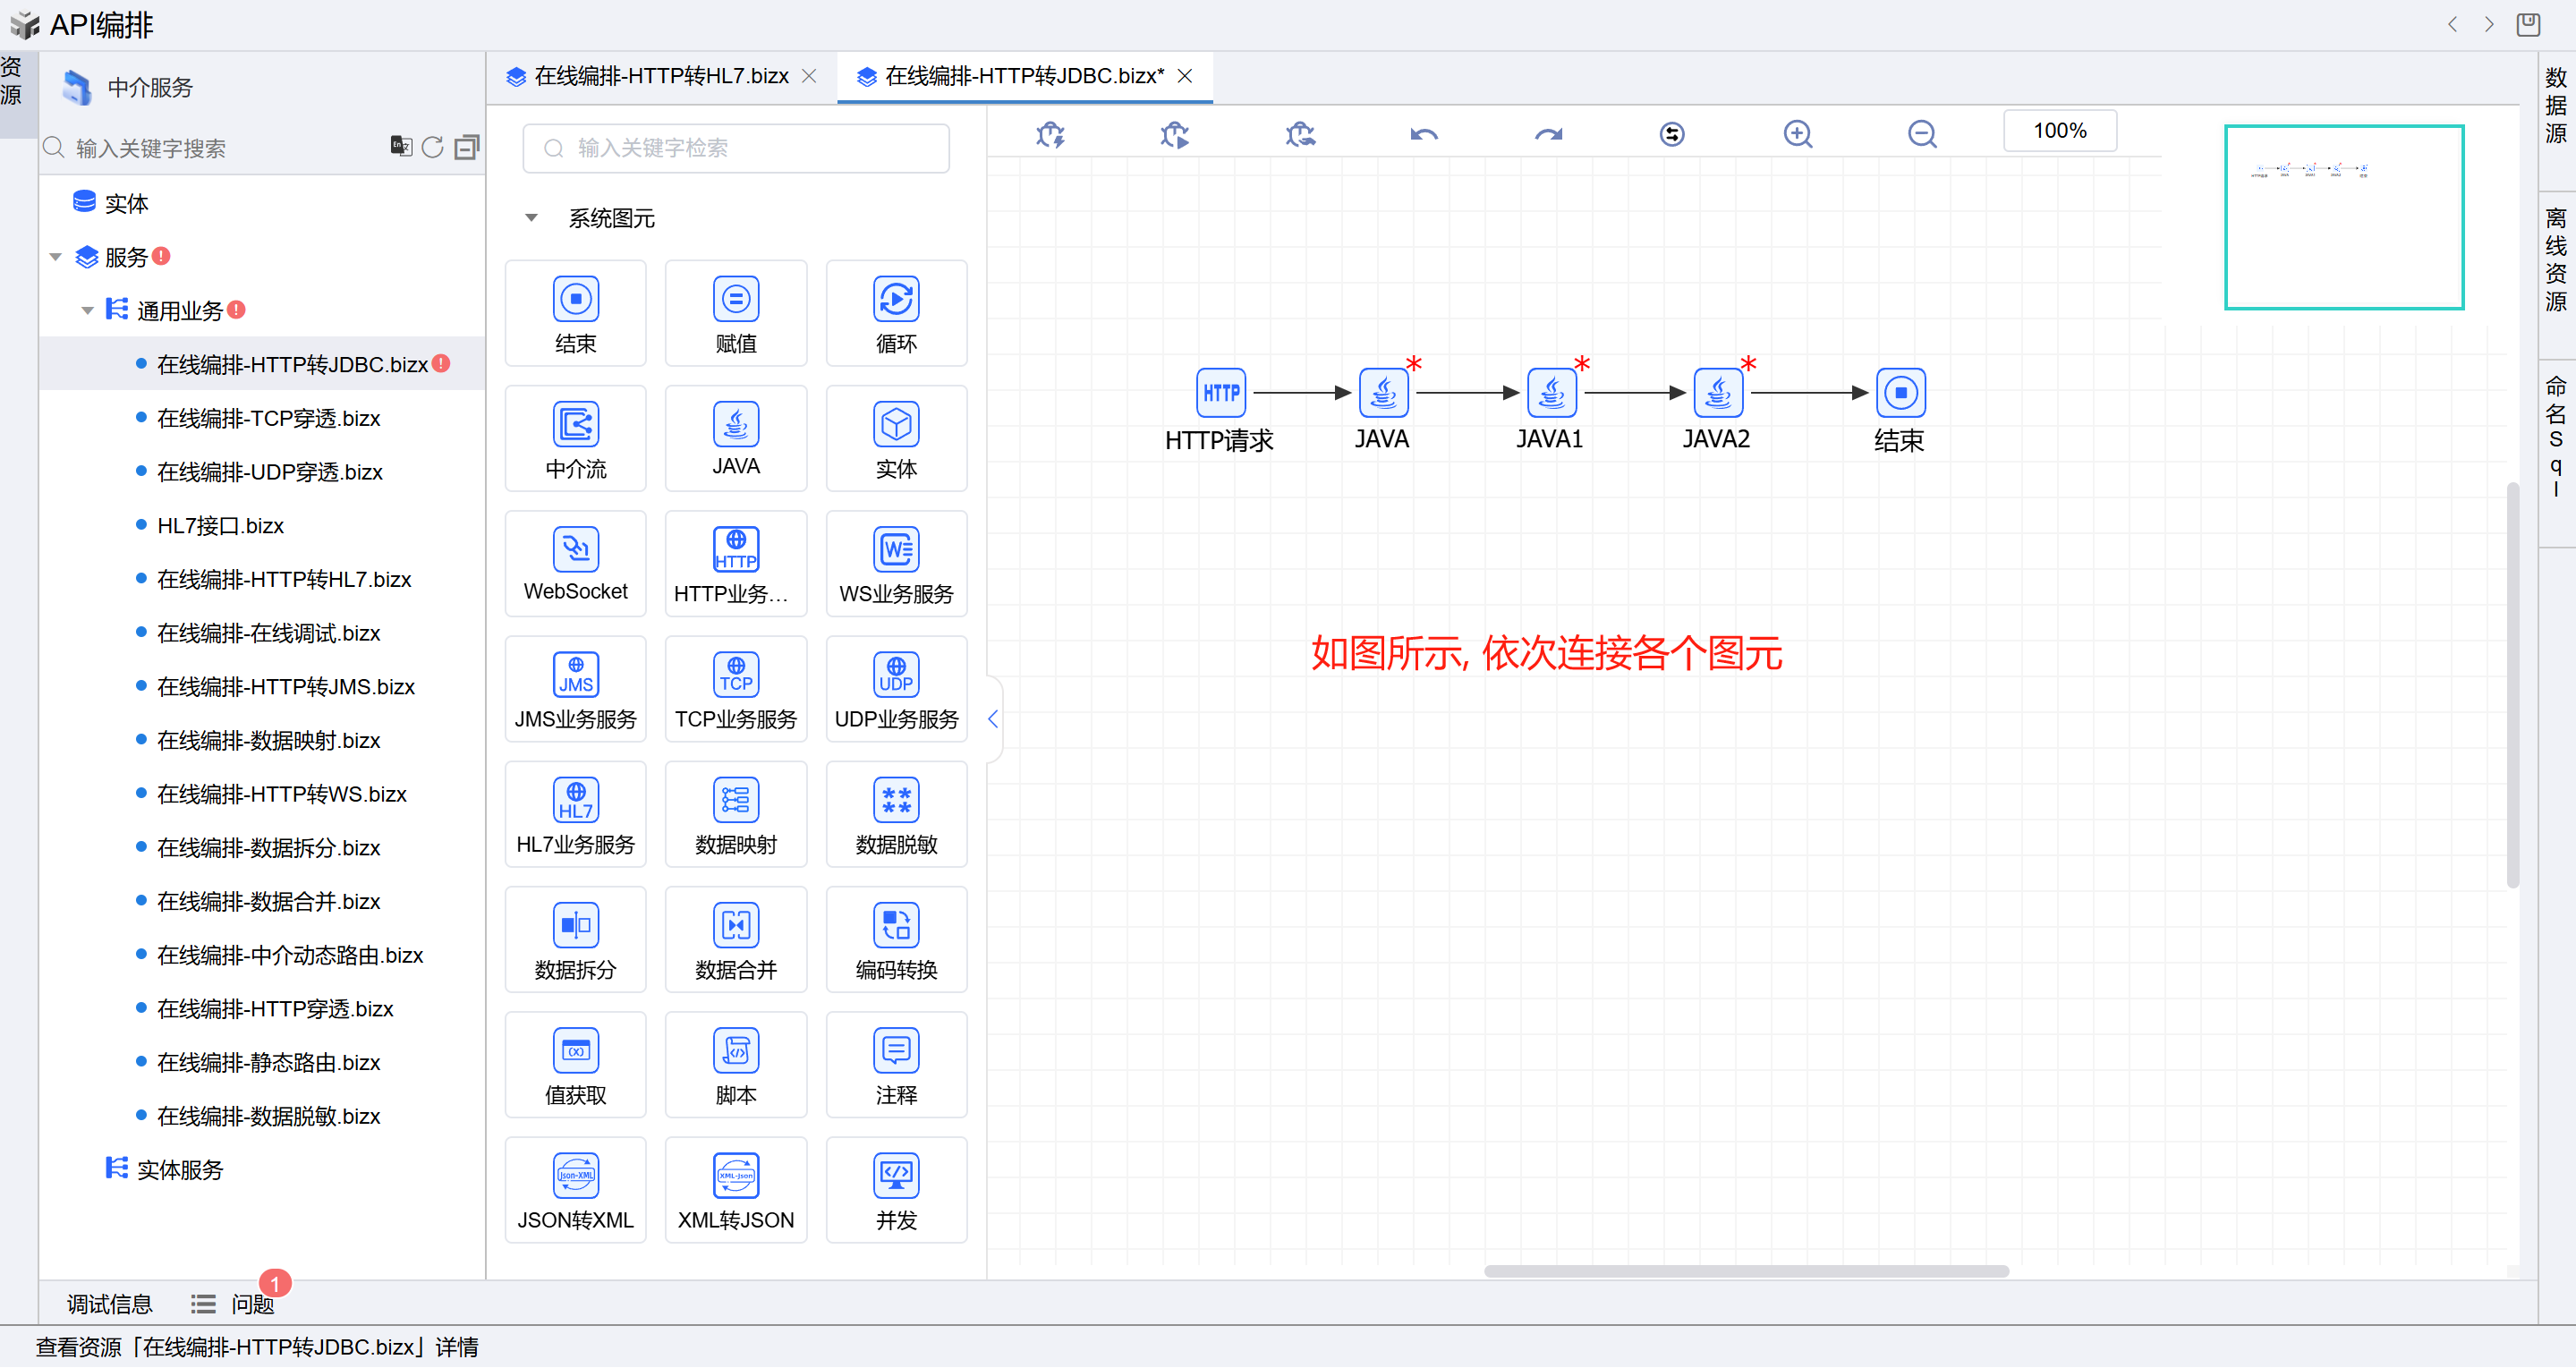Click the palette keyword search field
Image resolution: width=2576 pixels, height=1368 pixels.
(735, 148)
